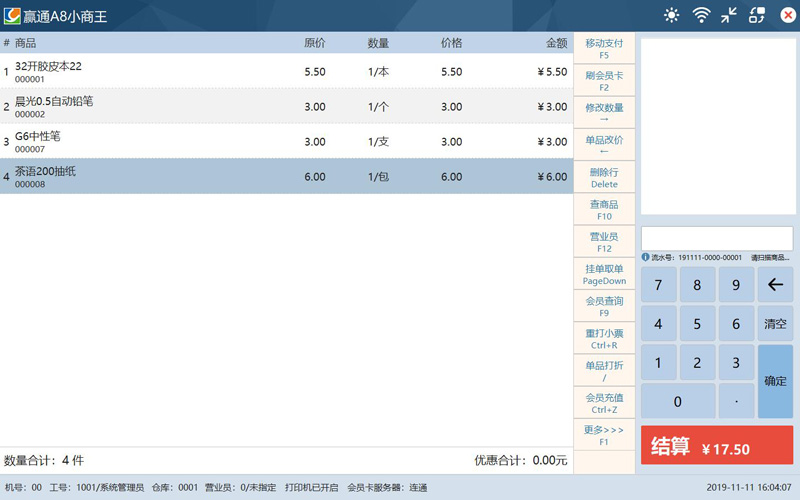Image resolution: width=800 pixels, height=500 pixels.
Task: Open 移动支付 mobile payment
Action: pyautogui.click(x=604, y=49)
